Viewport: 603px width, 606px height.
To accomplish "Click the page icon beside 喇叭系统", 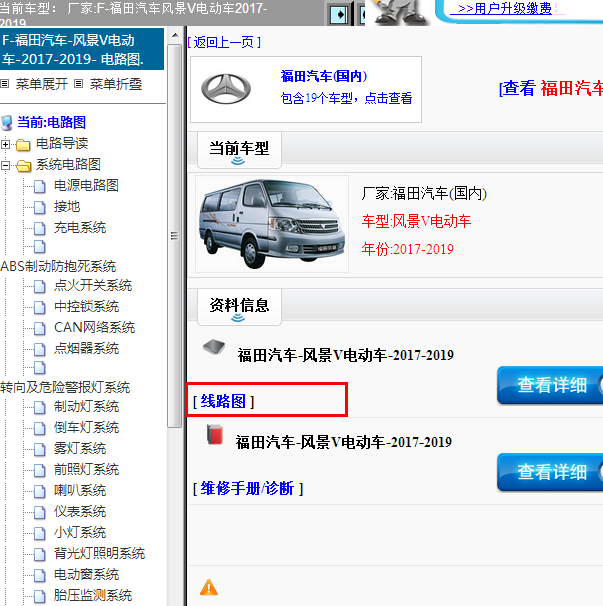I will point(39,491).
